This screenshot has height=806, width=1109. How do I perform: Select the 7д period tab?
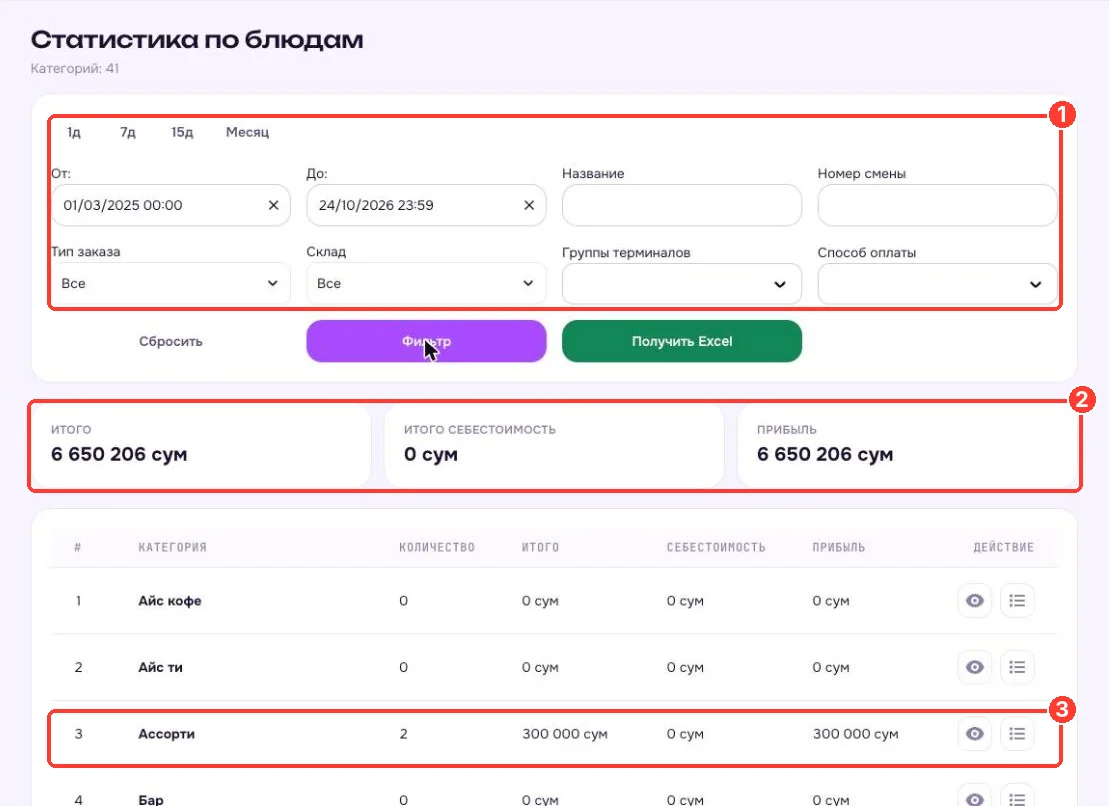point(127,132)
